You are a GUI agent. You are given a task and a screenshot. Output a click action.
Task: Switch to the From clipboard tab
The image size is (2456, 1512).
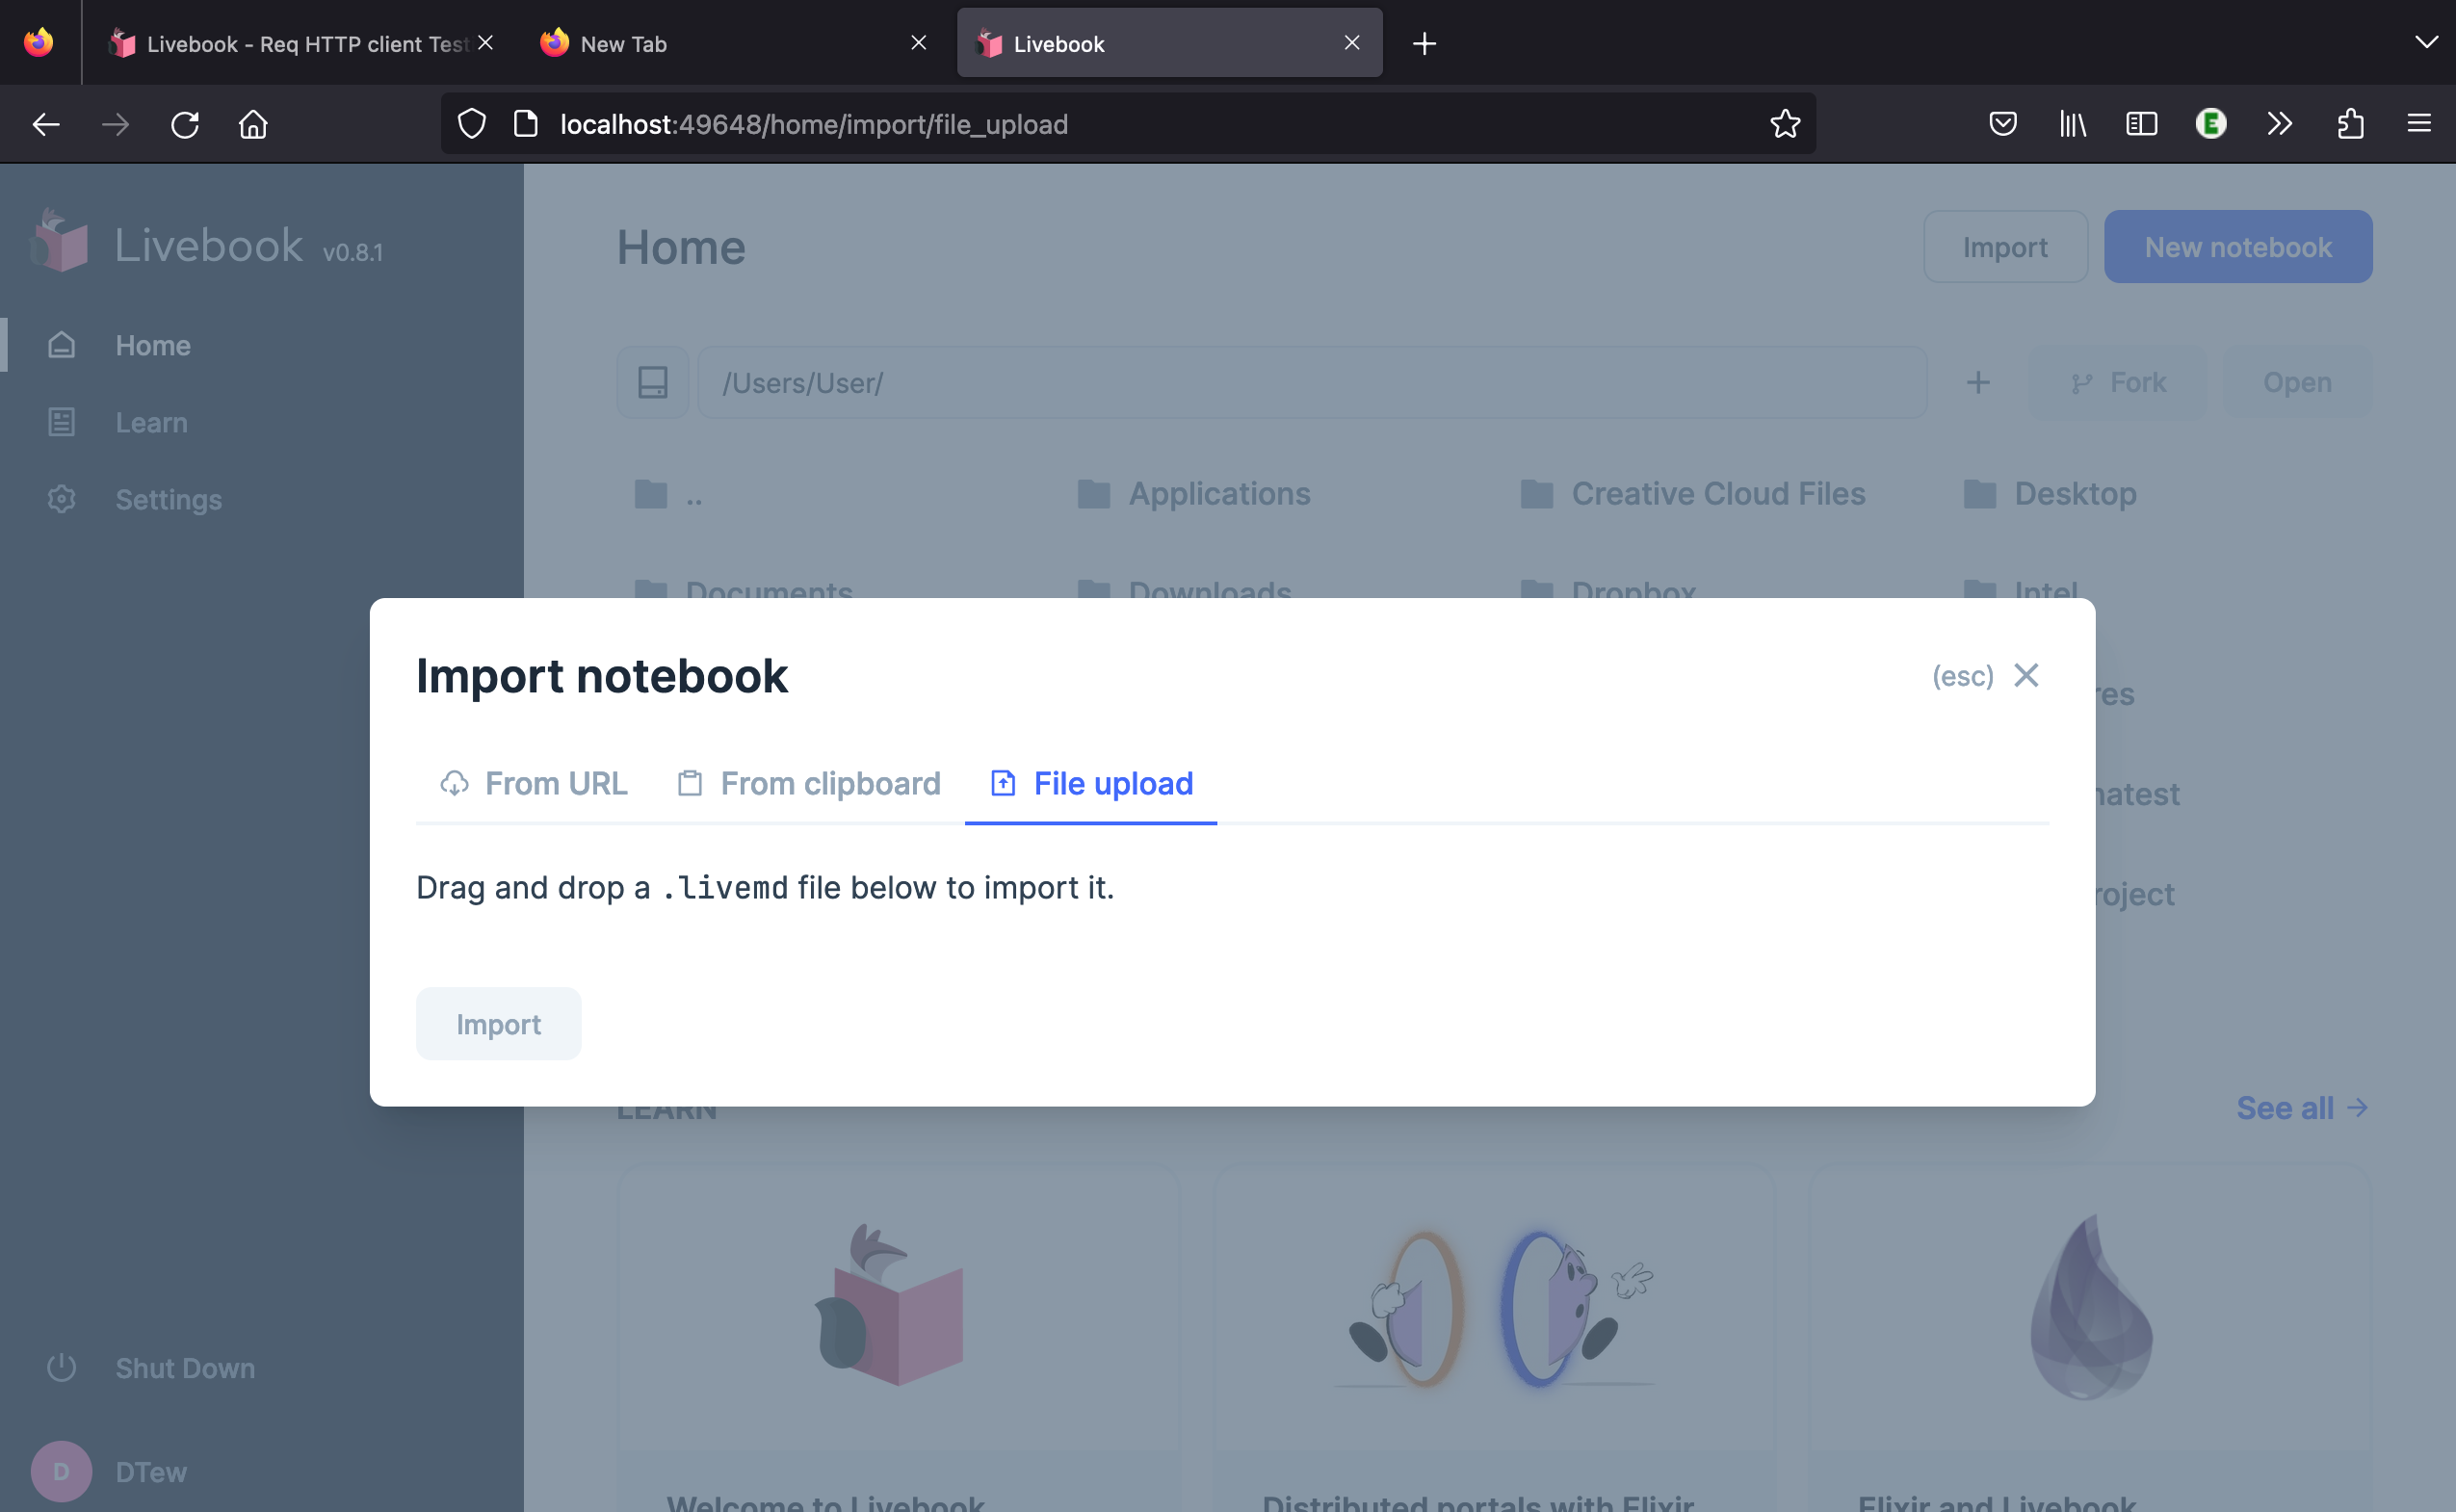(829, 783)
